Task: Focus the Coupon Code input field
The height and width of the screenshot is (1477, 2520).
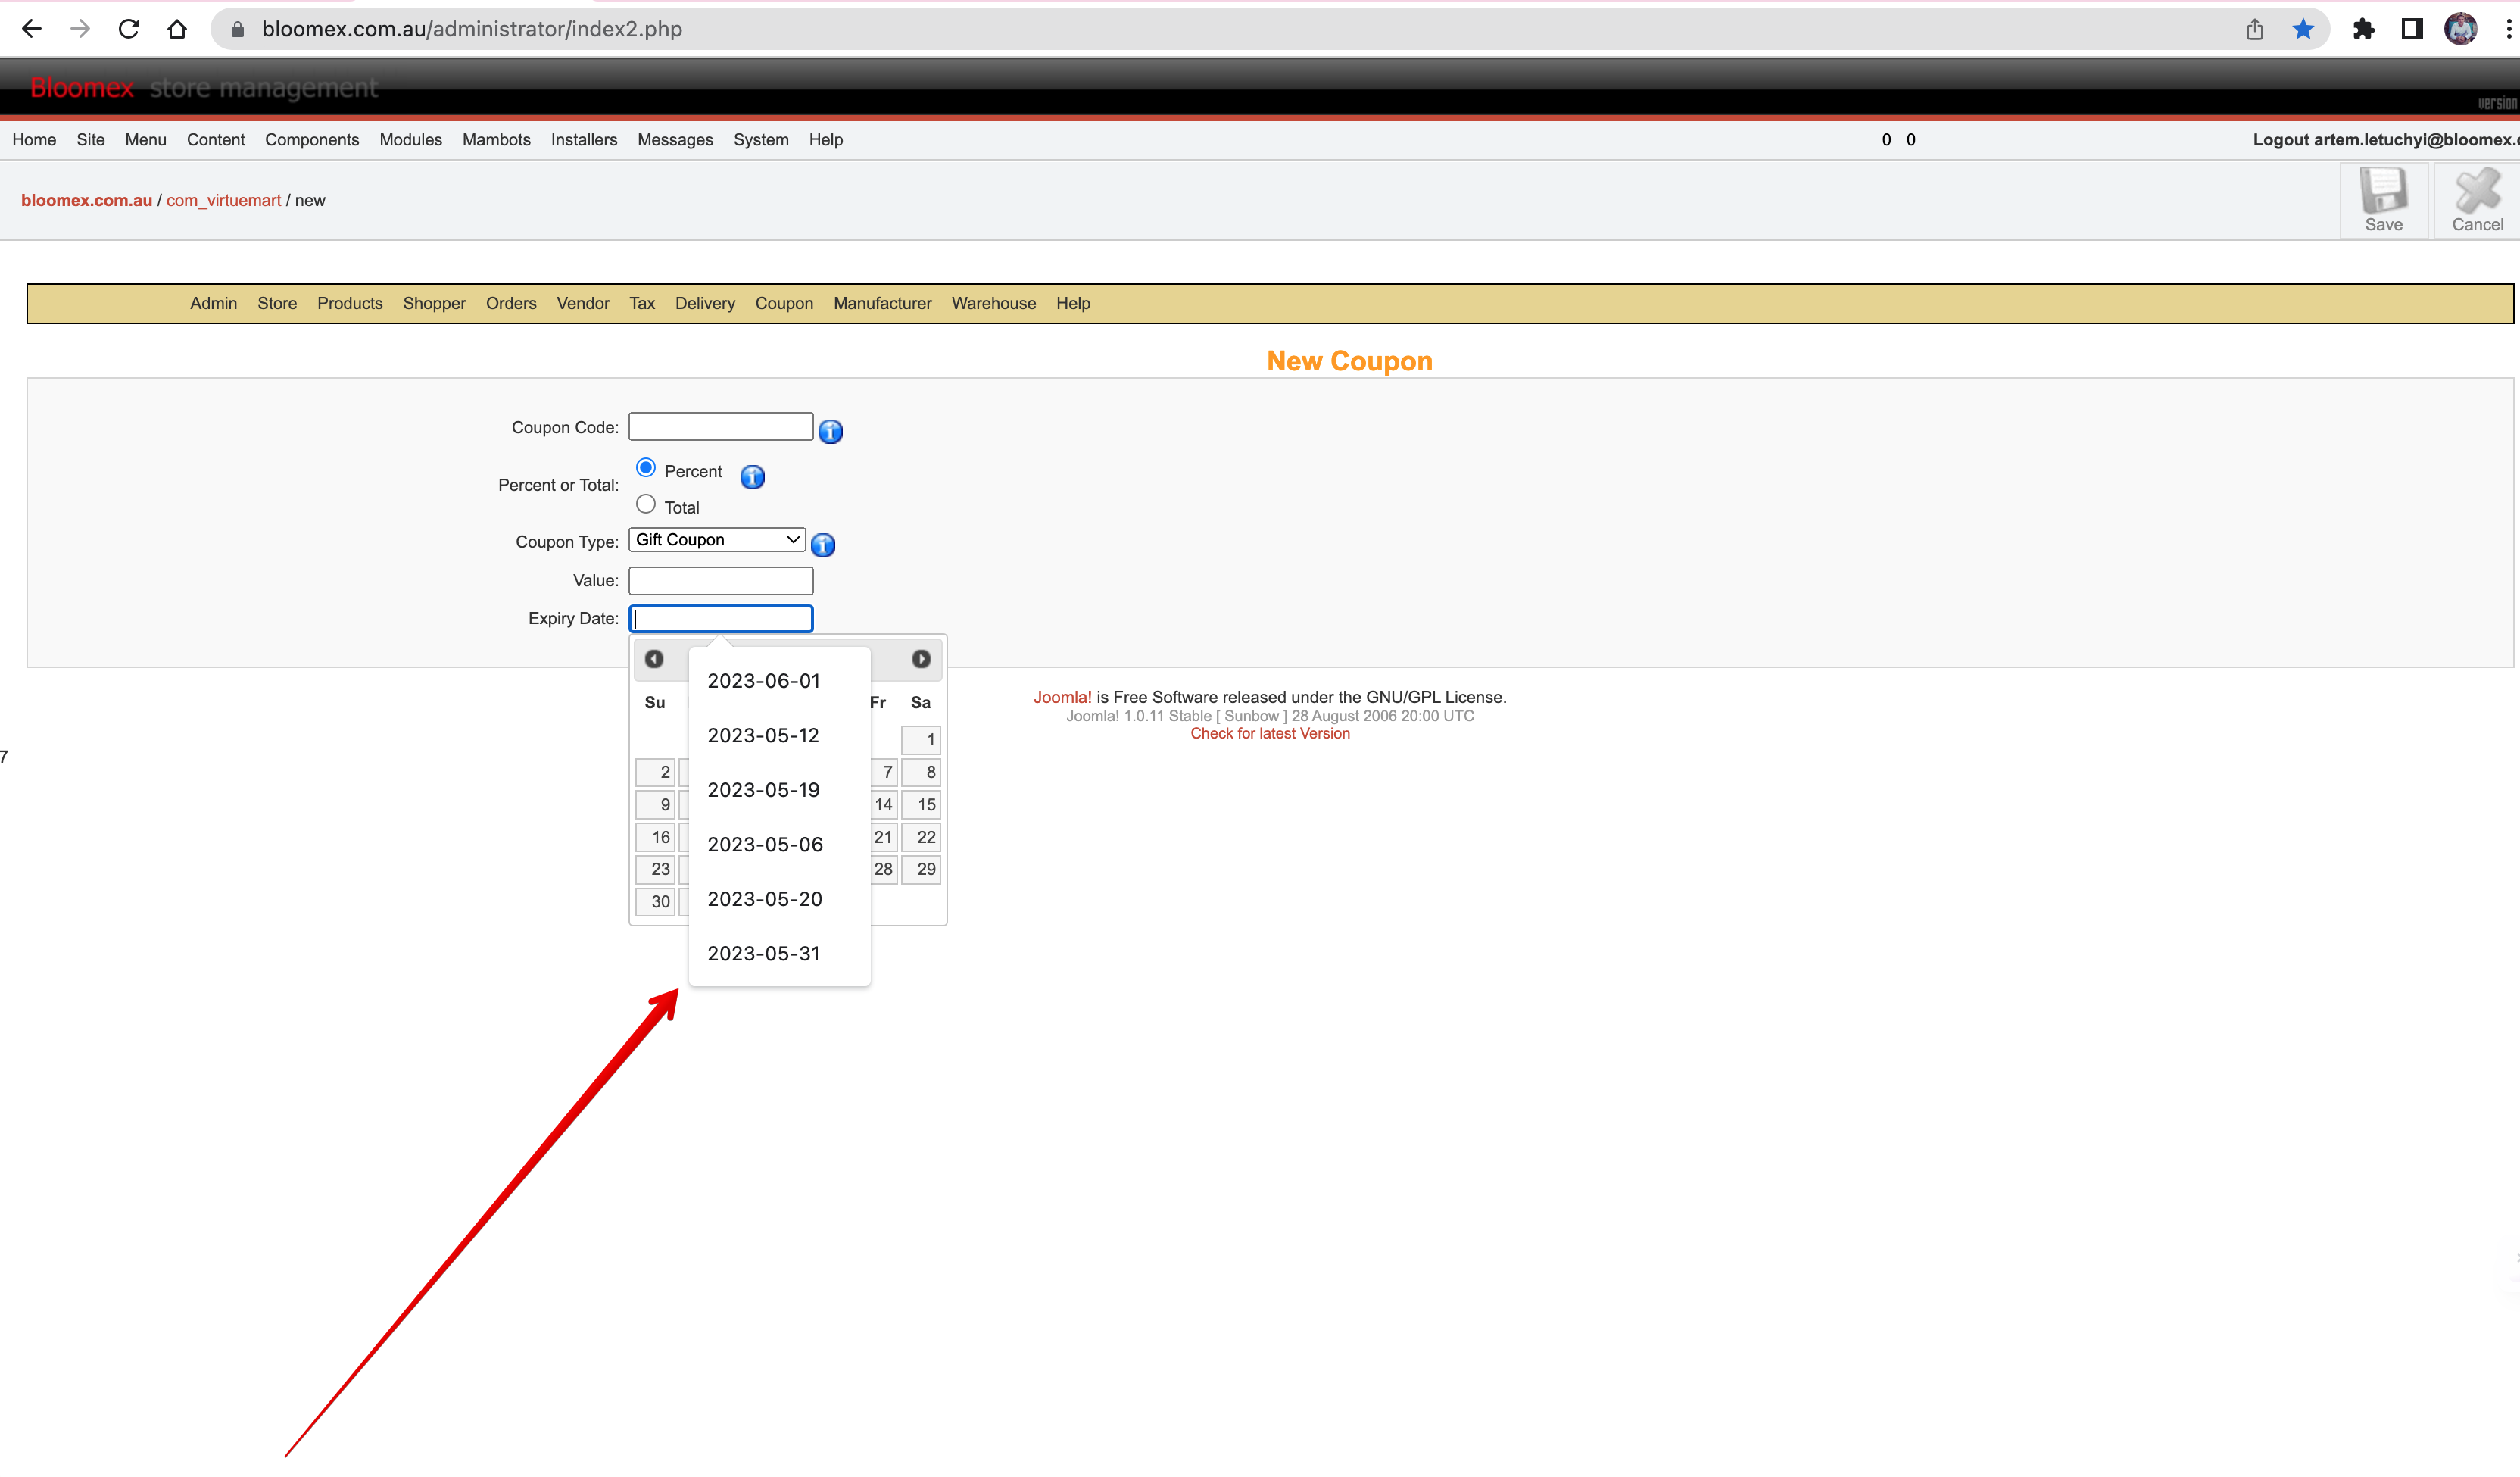Action: [x=721, y=427]
